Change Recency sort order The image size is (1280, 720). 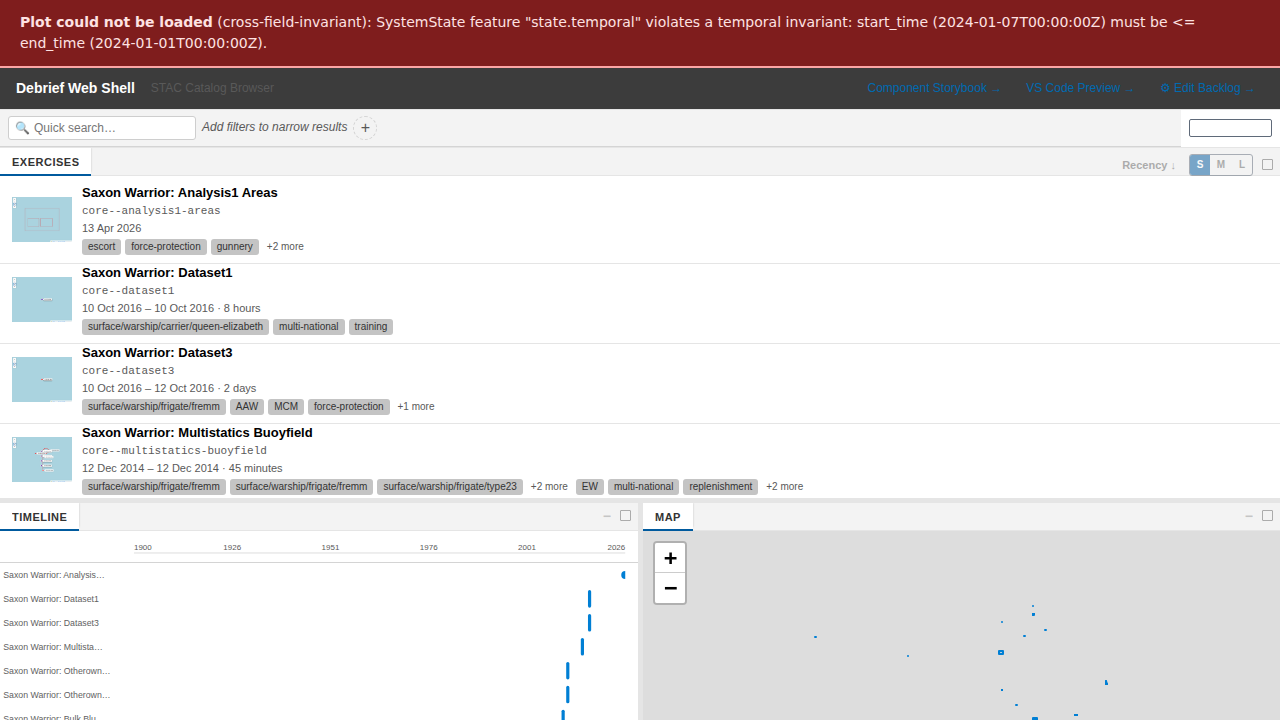[x=1149, y=165]
